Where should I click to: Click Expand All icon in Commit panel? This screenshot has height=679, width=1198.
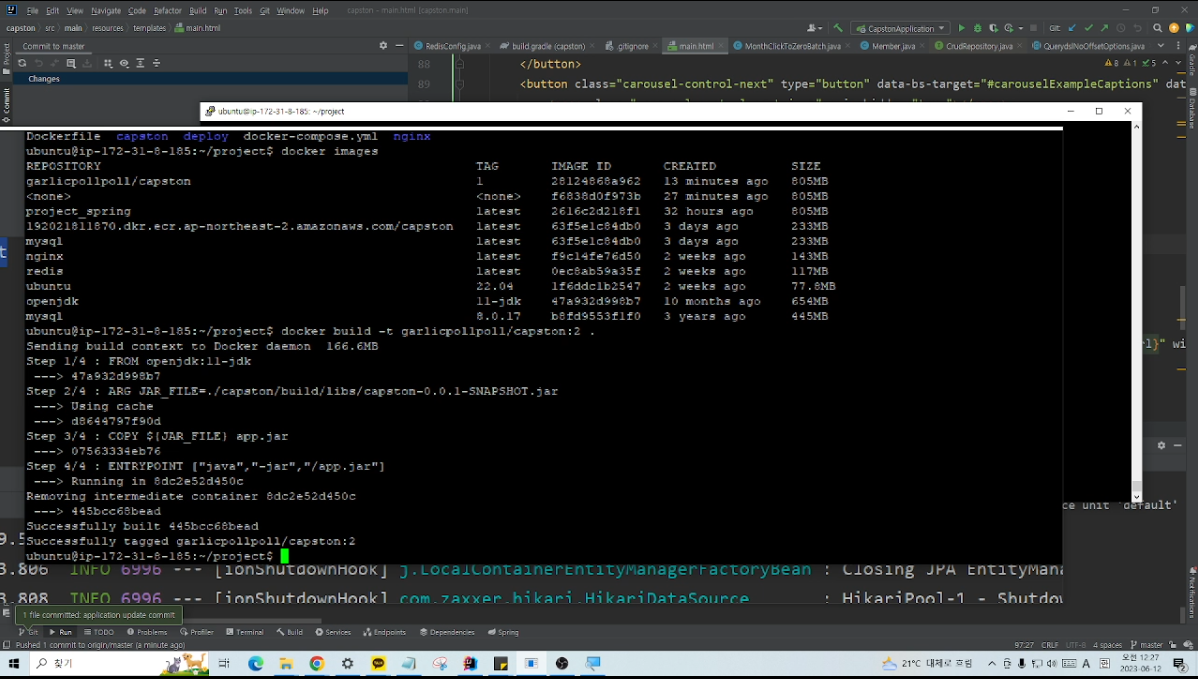pyautogui.click(x=140, y=63)
